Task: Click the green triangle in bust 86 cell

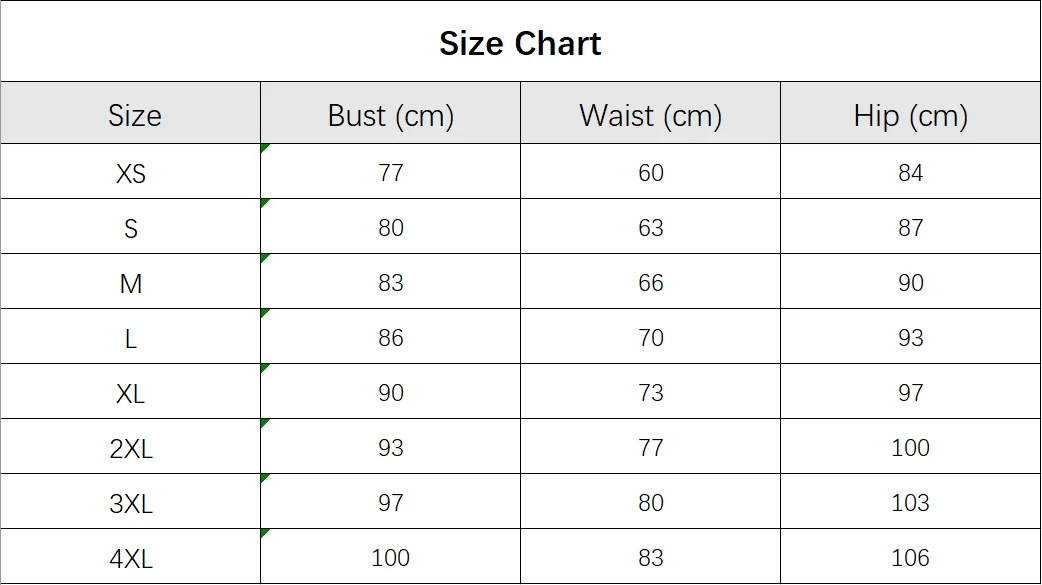Action: [x=264, y=313]
